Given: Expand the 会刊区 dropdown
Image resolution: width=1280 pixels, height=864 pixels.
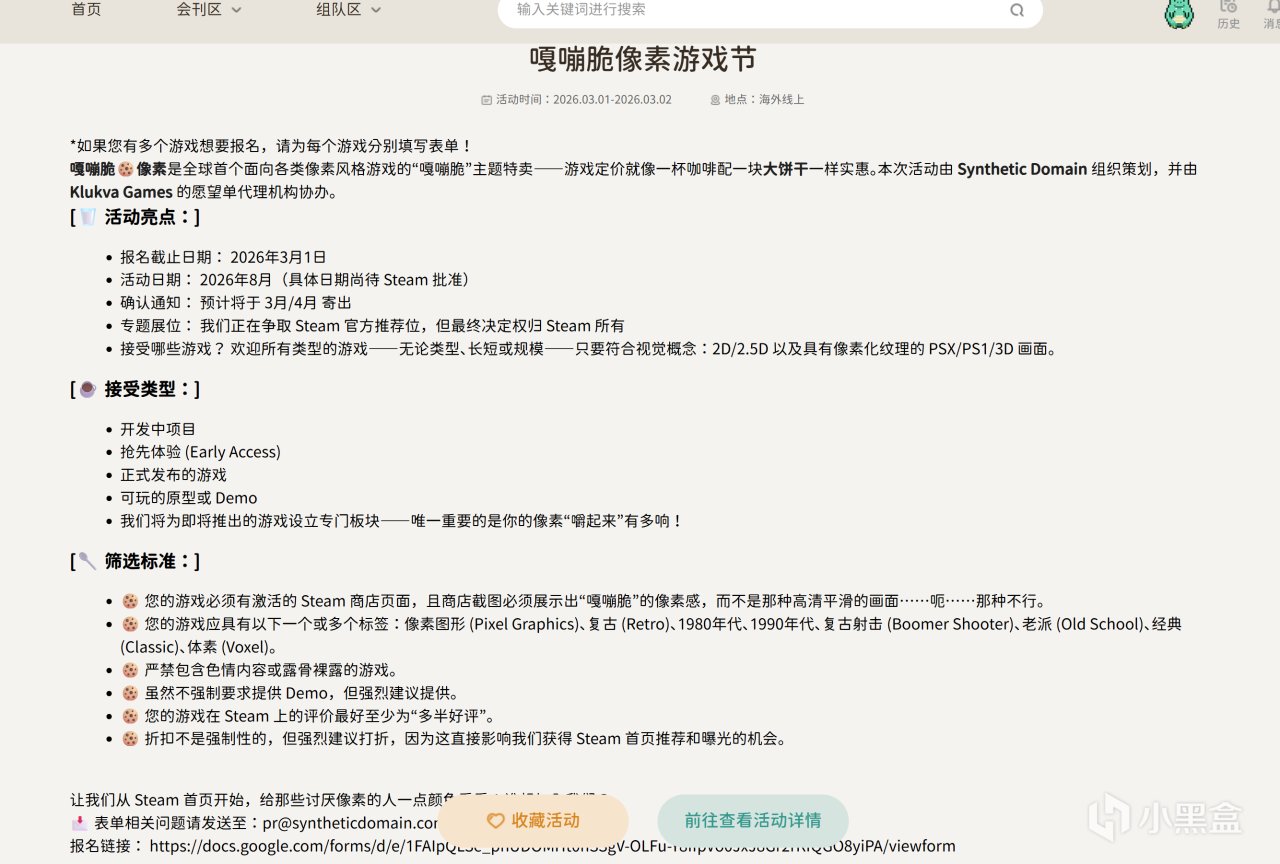Looking at the screenshot, I should coord(209,10).
